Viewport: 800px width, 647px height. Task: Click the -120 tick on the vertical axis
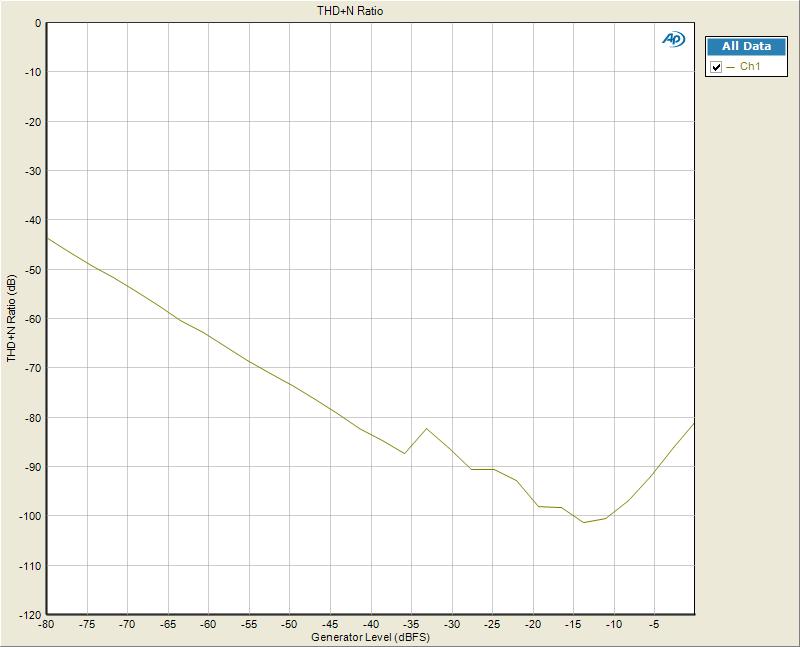click(31, 615)
